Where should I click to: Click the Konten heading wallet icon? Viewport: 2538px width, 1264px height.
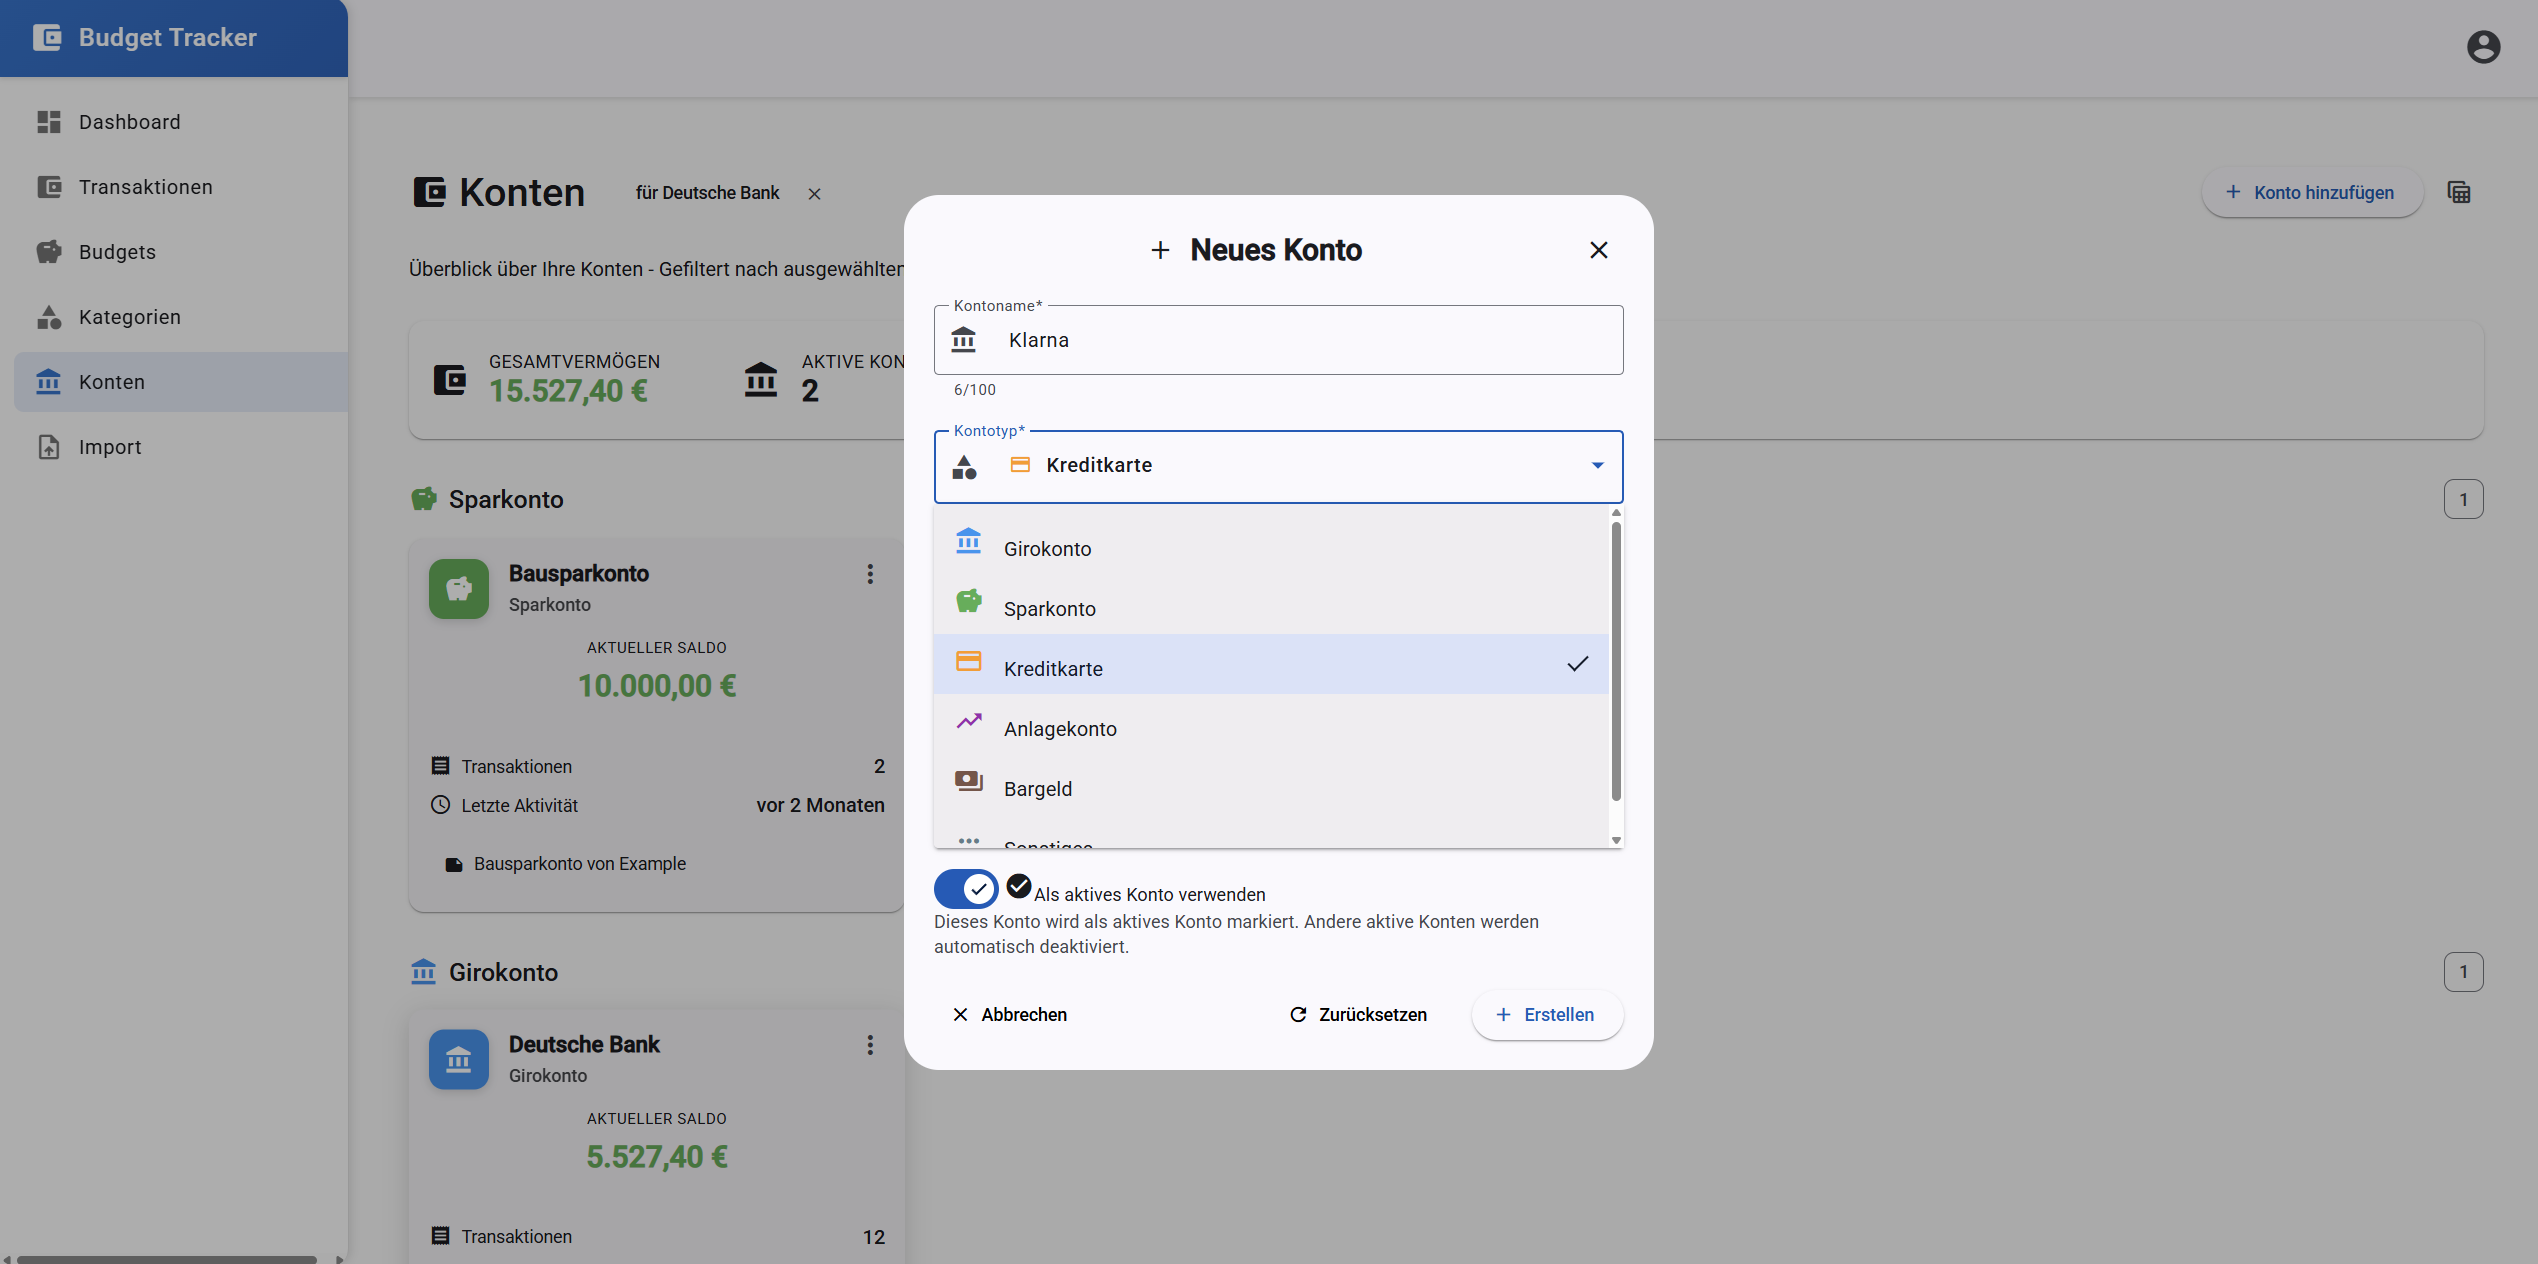pos(430,192)
